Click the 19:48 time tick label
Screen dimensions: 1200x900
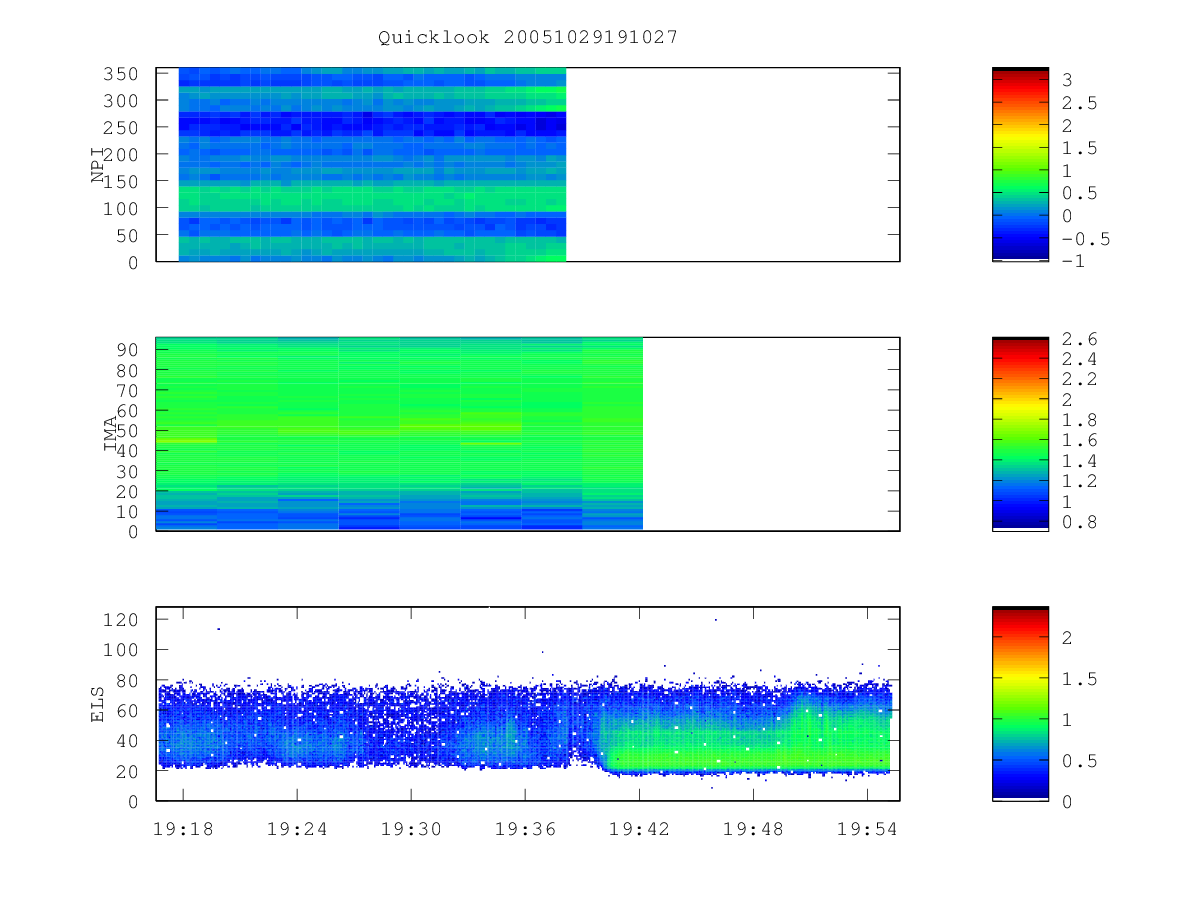click(x=753, y=828)
